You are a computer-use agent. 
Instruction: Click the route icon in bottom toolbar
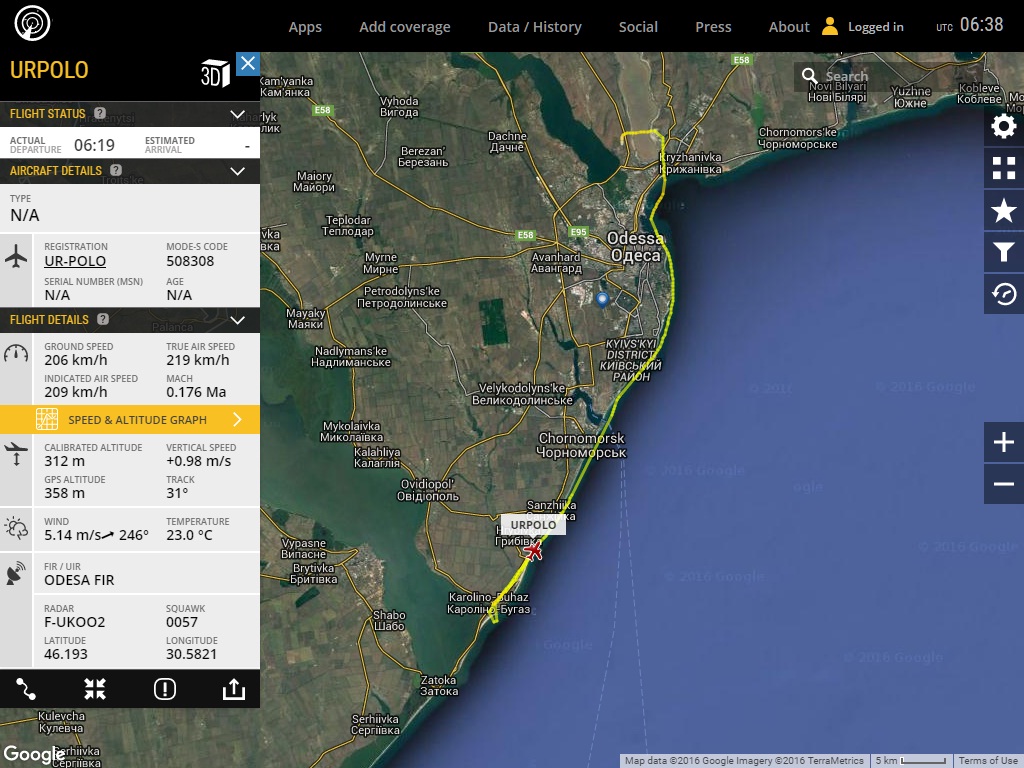[26, 688]
